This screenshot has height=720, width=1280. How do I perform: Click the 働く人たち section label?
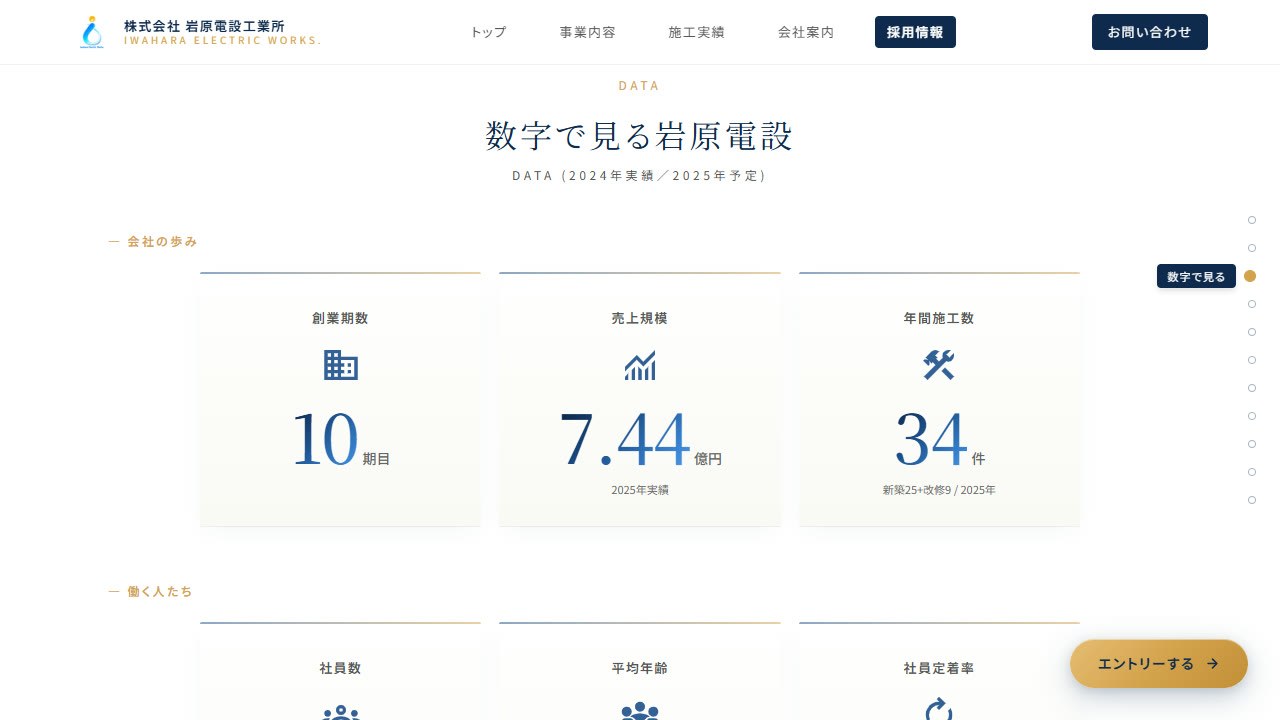(x=160, y=592)
